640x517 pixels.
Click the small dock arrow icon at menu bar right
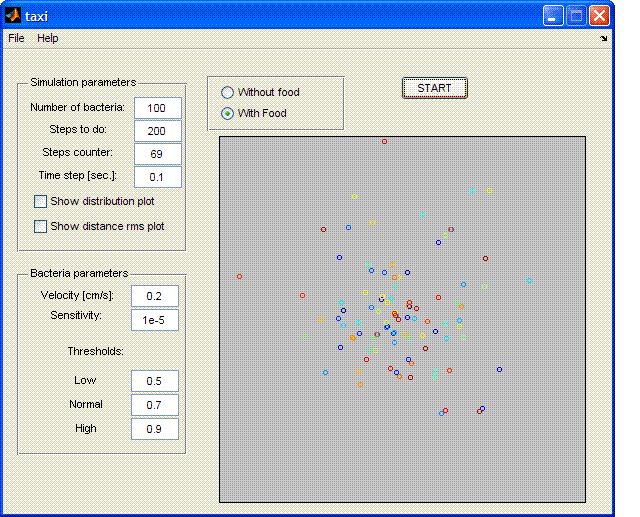604,38
